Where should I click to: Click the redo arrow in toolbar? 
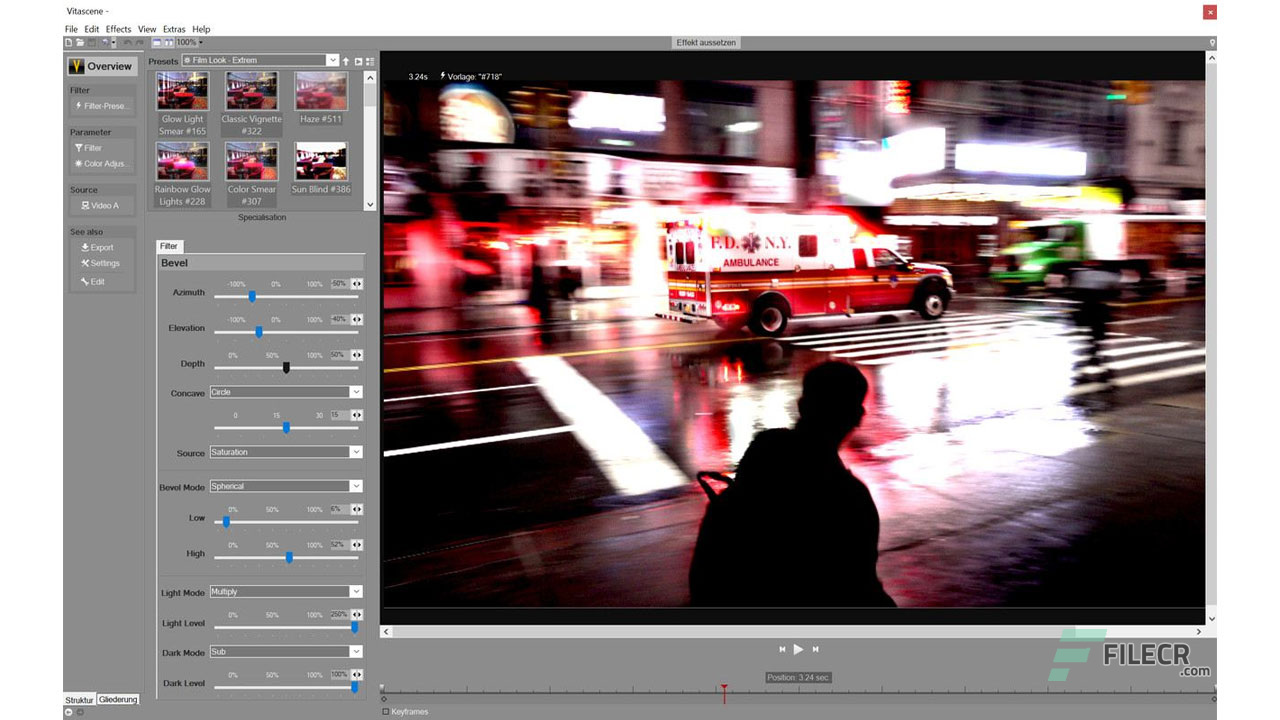point(140,43)
